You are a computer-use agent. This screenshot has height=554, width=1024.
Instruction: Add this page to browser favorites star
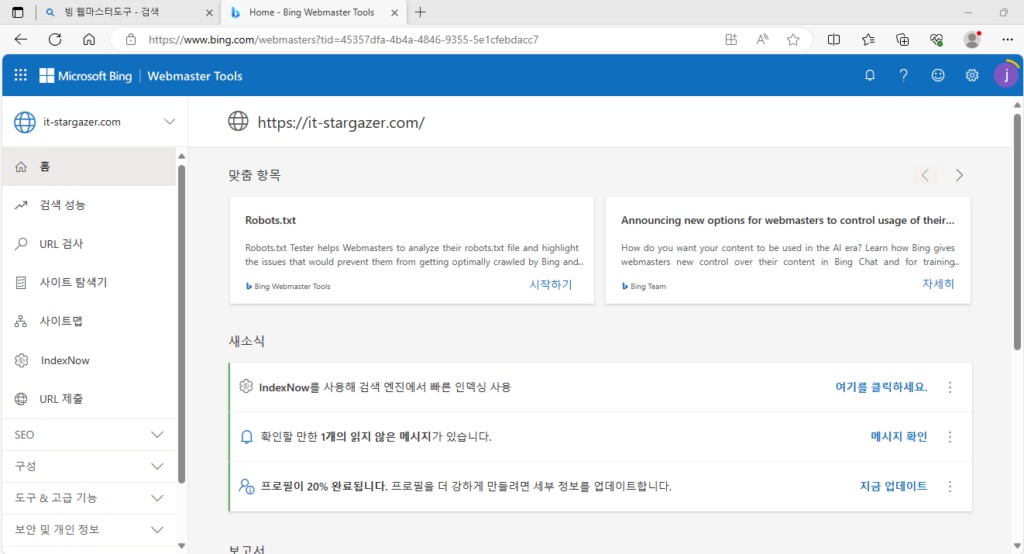click(x=793, y=40)
